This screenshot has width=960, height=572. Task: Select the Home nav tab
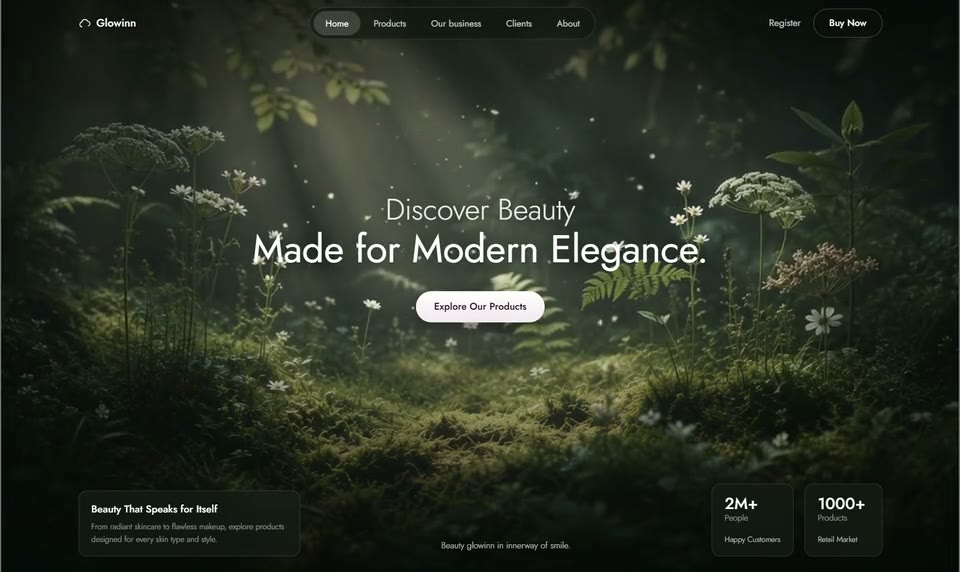pyautogui.click(x=337, y=23)
